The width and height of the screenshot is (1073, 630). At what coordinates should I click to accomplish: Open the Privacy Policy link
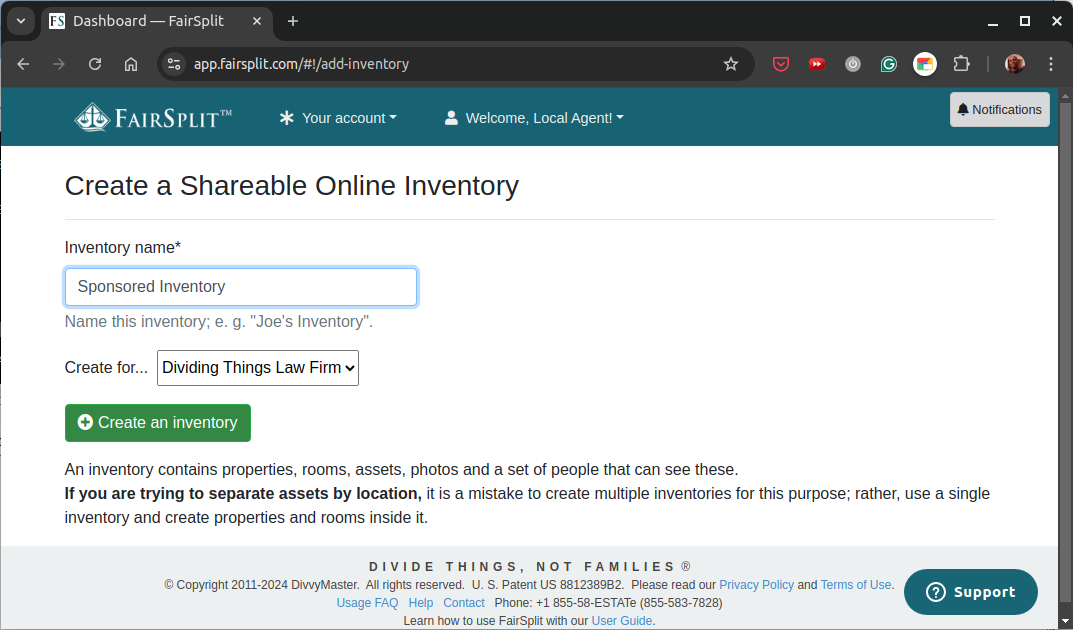click(x=756, y=585)
